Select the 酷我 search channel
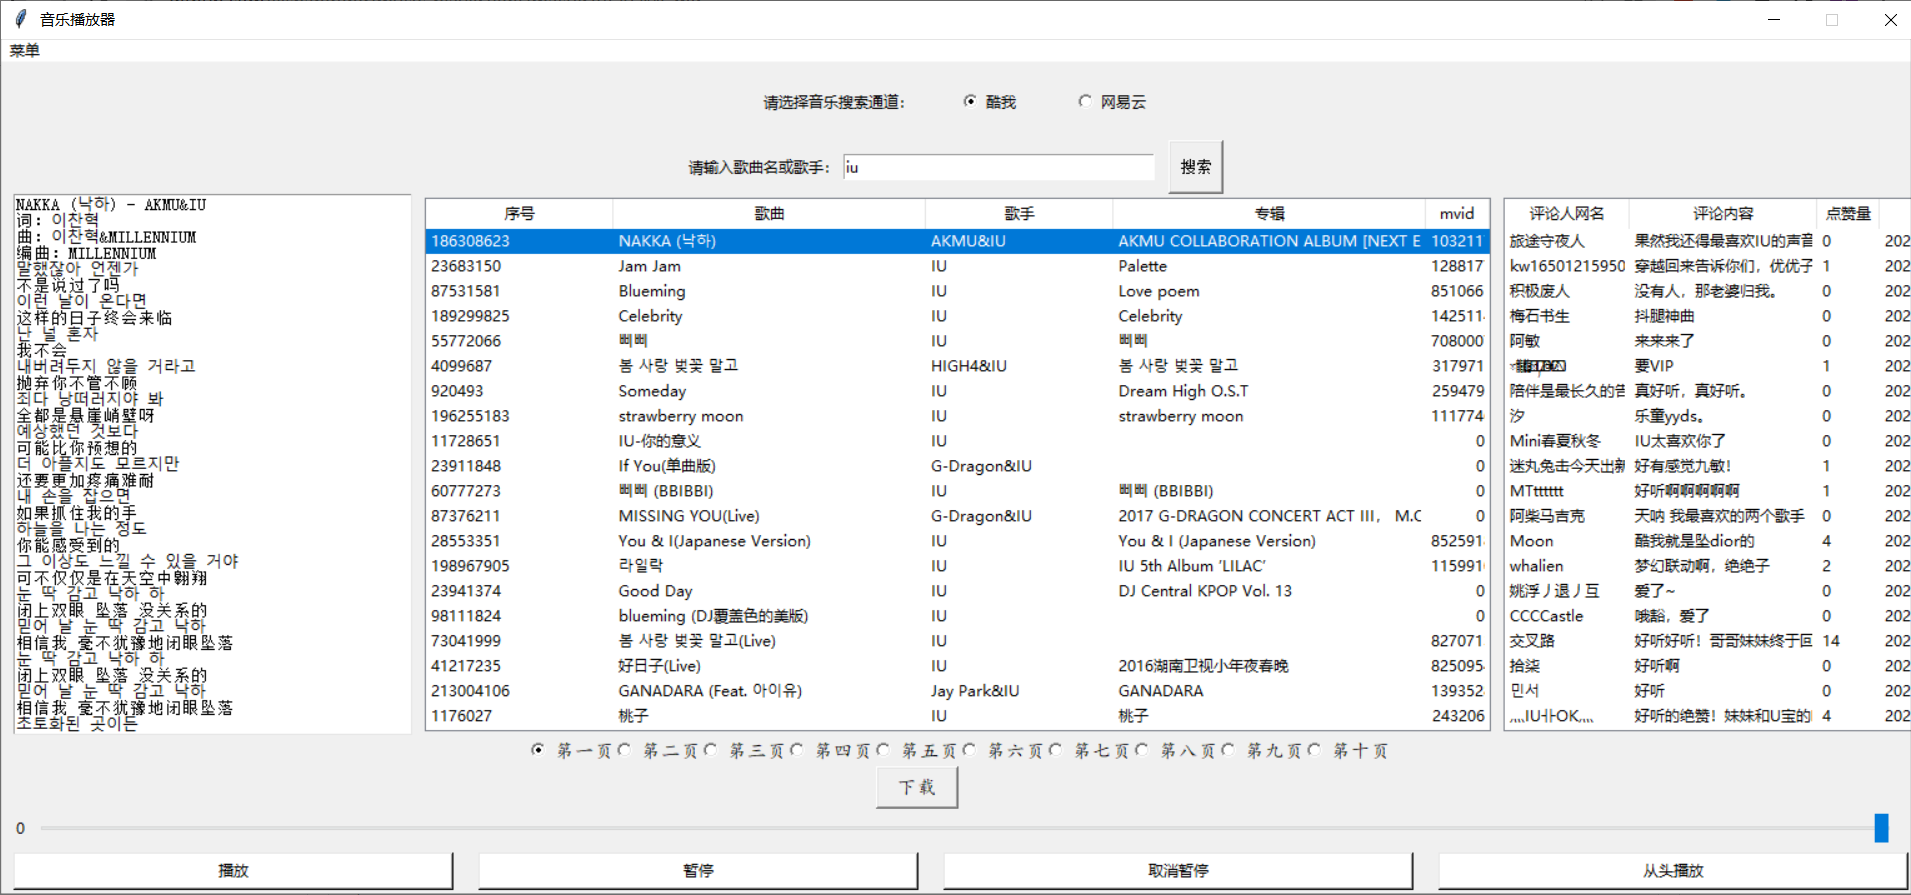Screen dimensions: 1911x895 click(x=990, y=102)
